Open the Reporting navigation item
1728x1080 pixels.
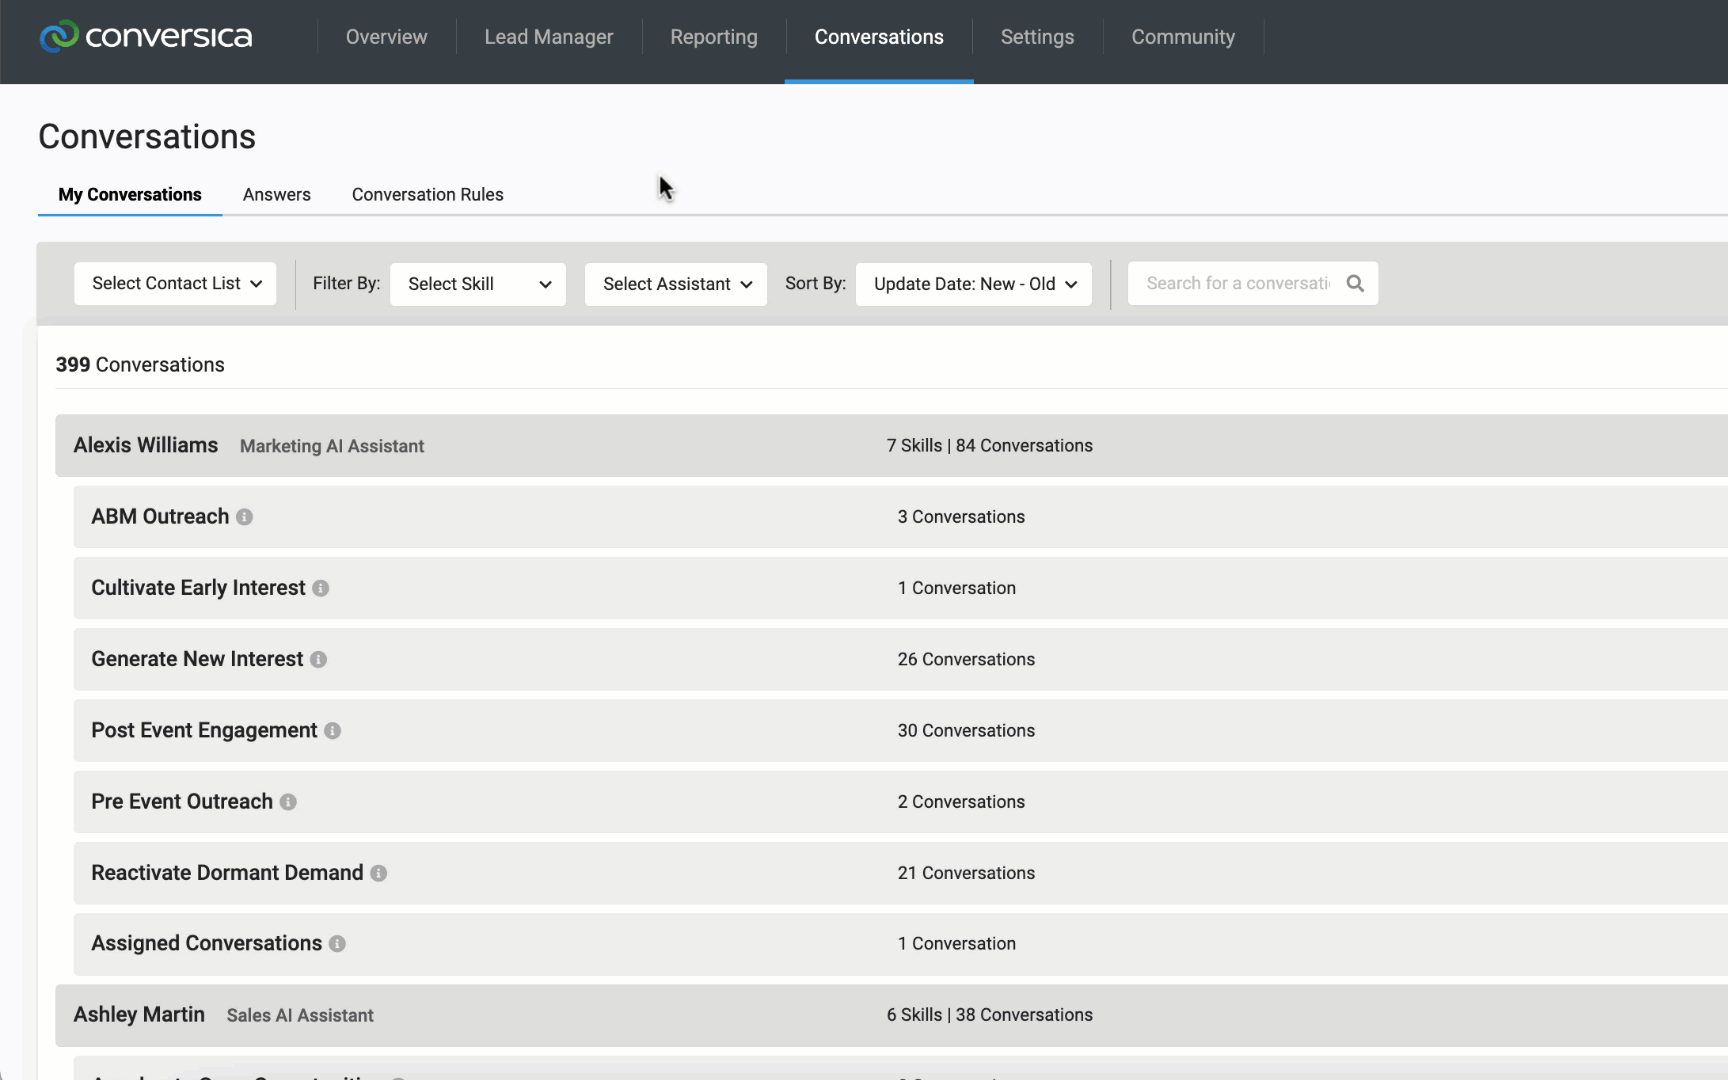(x=713, y=37)
